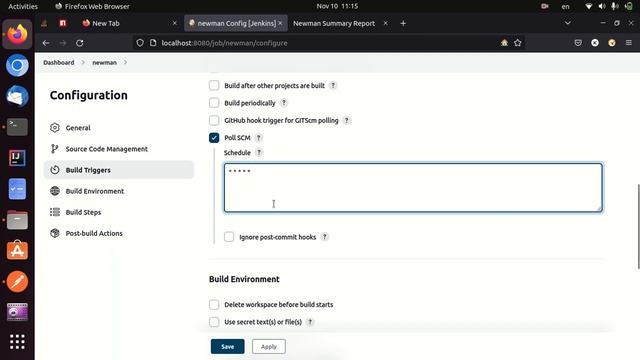Image resolution: width=640 pixels, height=360 pixels.
Task: Show help for Schedule field
Action: click(x=259, y=153)
